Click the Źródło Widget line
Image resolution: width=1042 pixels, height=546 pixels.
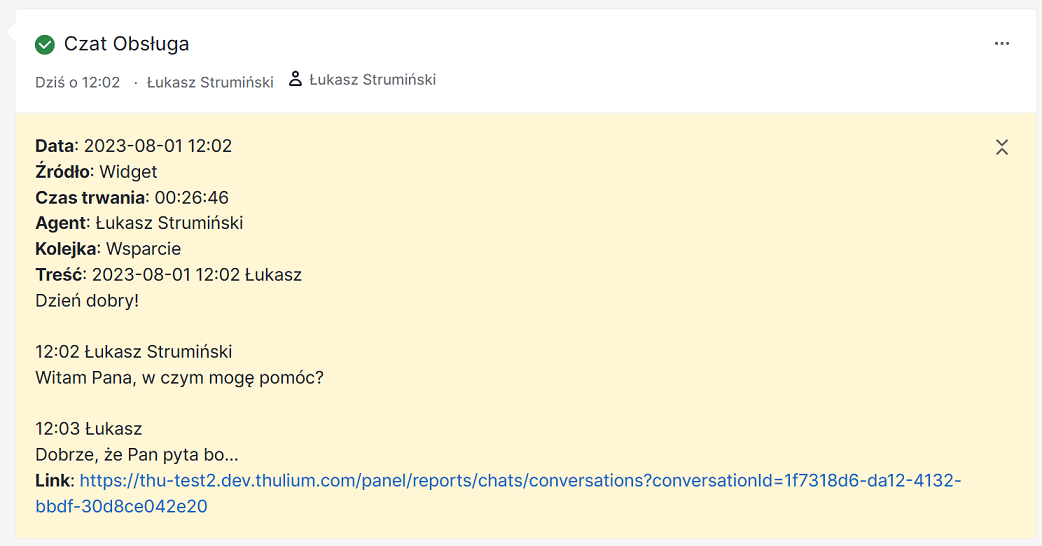pyautogui.click(x=96, y=171)
